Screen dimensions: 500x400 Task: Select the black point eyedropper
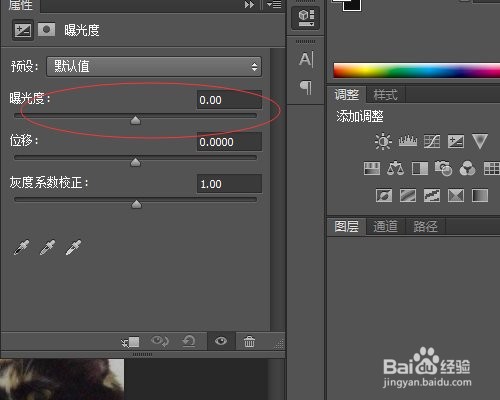click(21, 247)
